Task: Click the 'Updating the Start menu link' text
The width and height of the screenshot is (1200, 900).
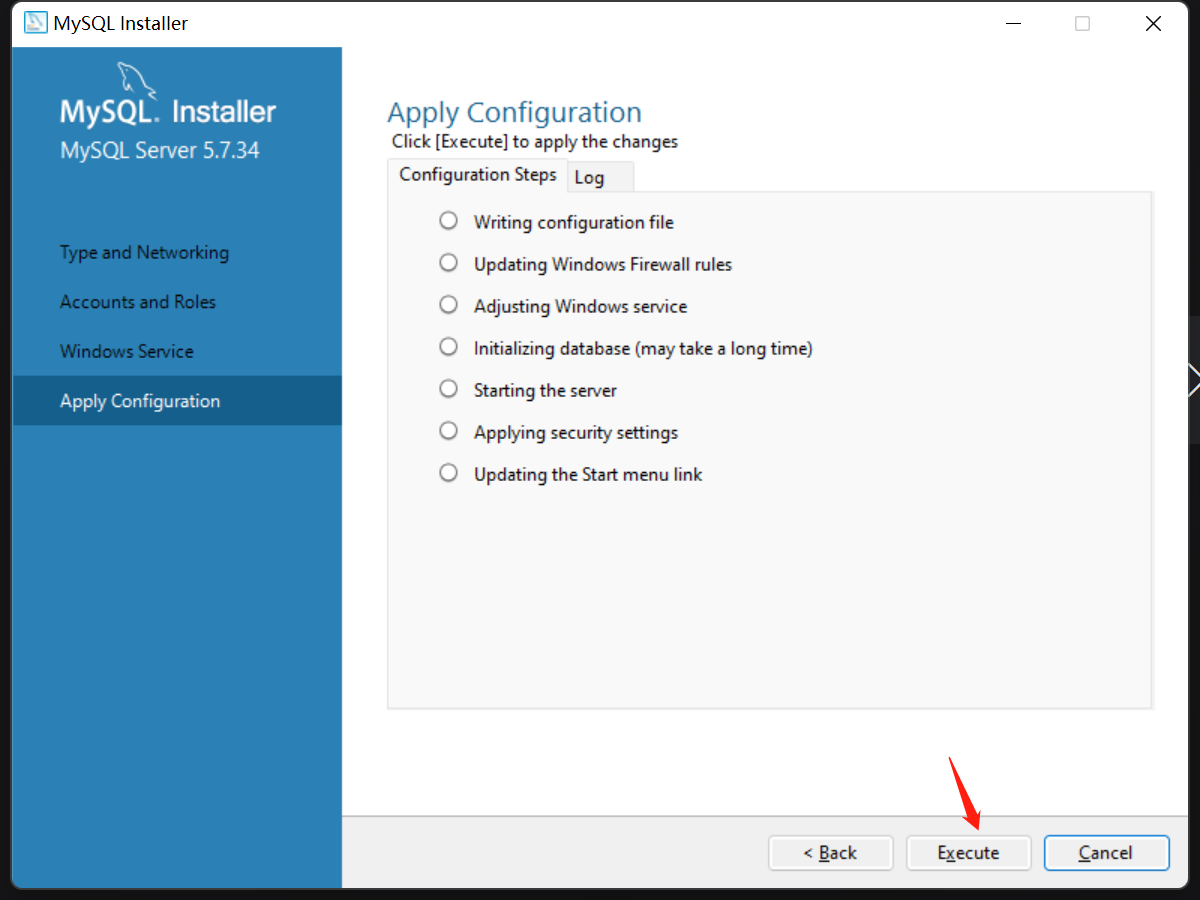Action: coord(588,475)
